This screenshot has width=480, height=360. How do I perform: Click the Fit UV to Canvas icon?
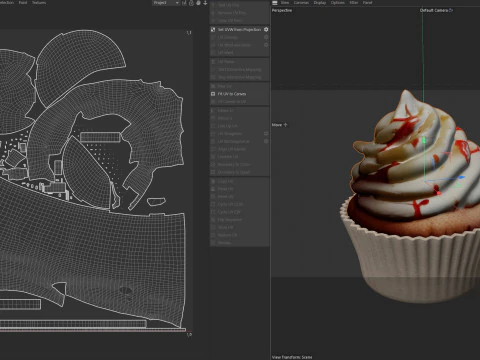click(213, 94)
